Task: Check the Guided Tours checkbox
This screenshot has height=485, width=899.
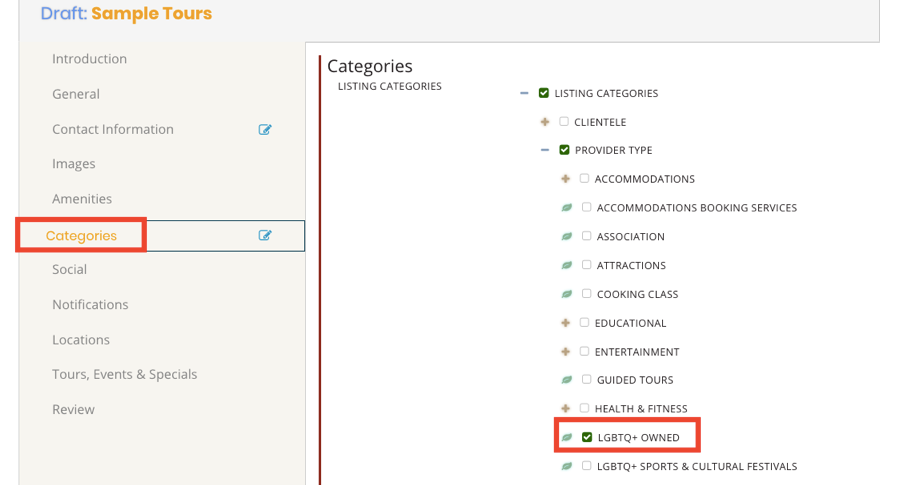Action: point(587,379)
